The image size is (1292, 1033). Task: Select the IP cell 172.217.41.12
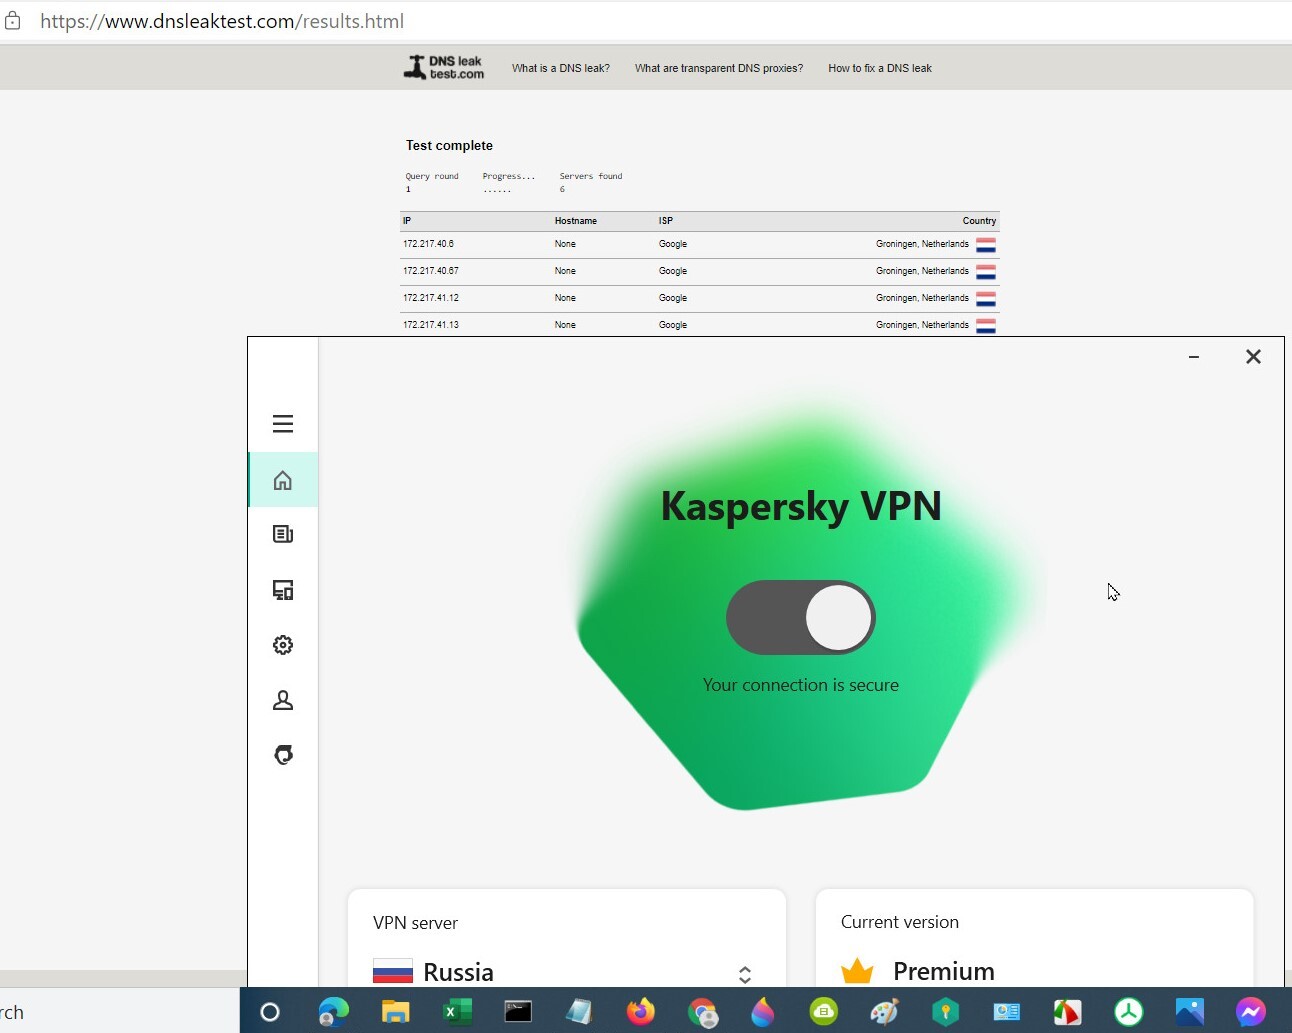[x=431, y=298]
